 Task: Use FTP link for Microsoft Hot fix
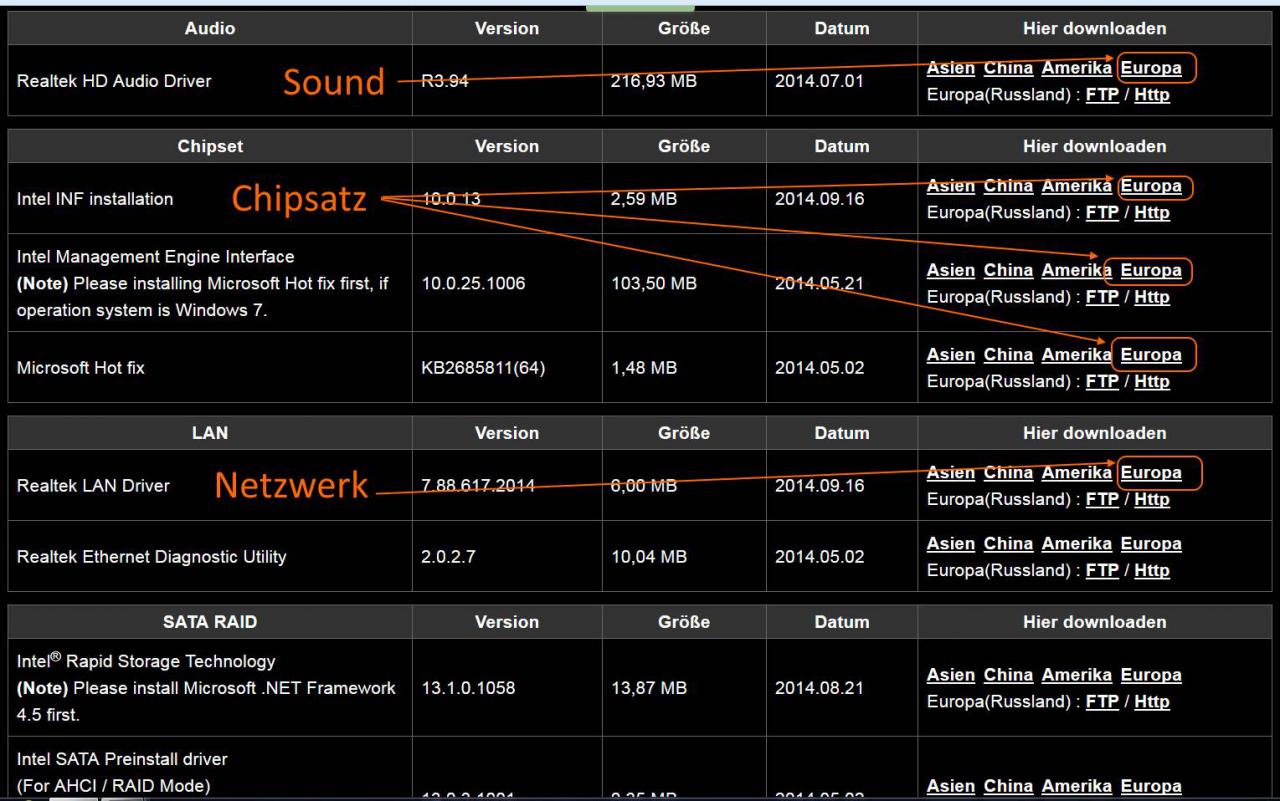tap(1102, 382)
